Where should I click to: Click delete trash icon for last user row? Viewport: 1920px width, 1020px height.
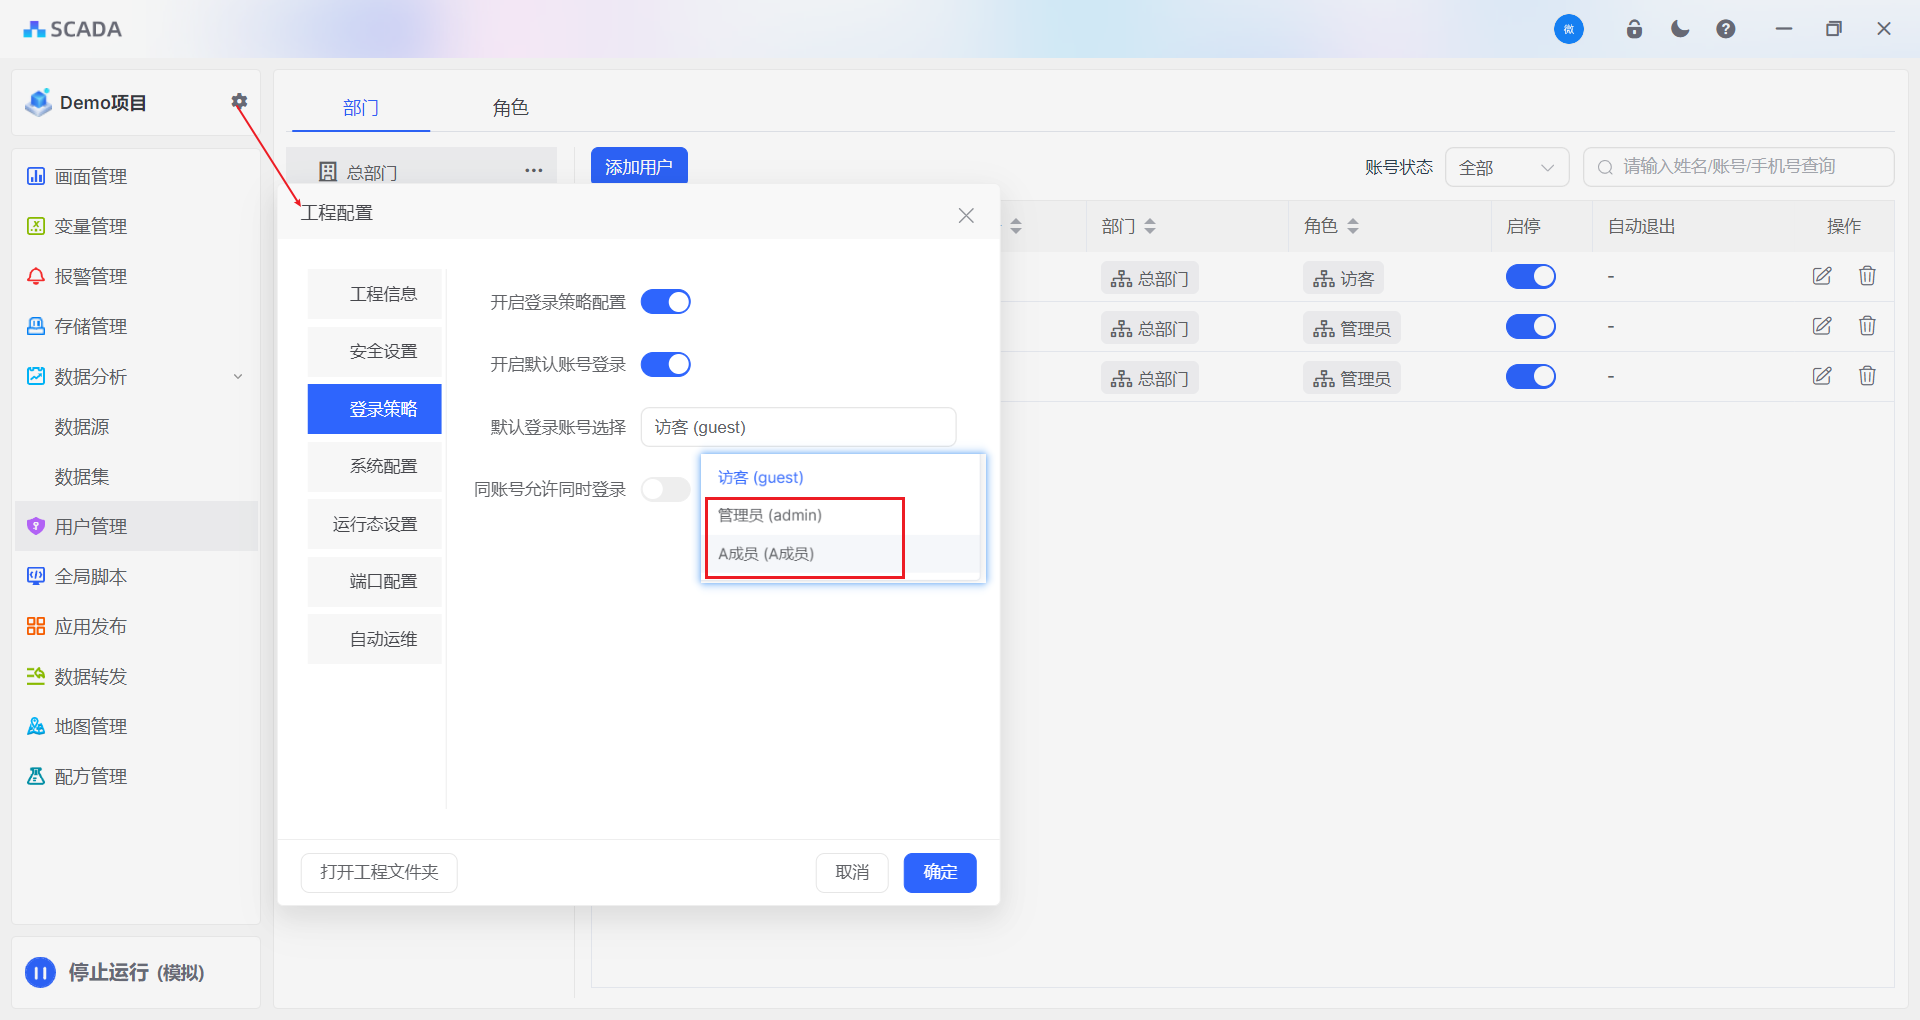coord(1867,376)
